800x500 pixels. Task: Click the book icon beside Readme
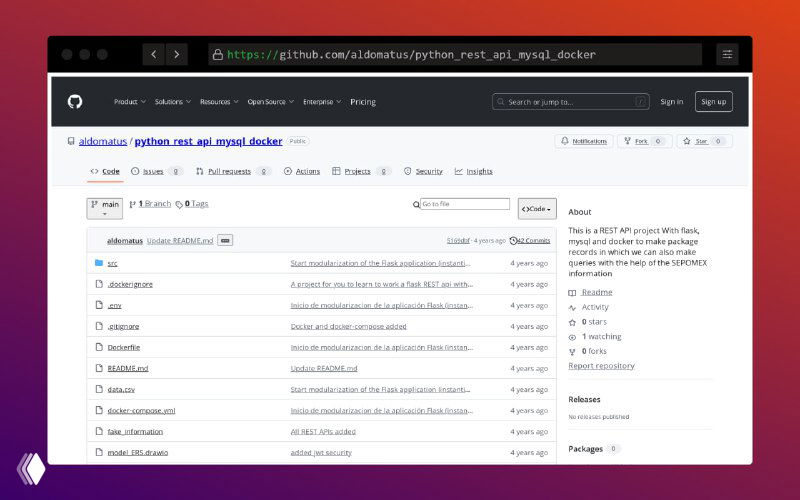click(572, 293)
